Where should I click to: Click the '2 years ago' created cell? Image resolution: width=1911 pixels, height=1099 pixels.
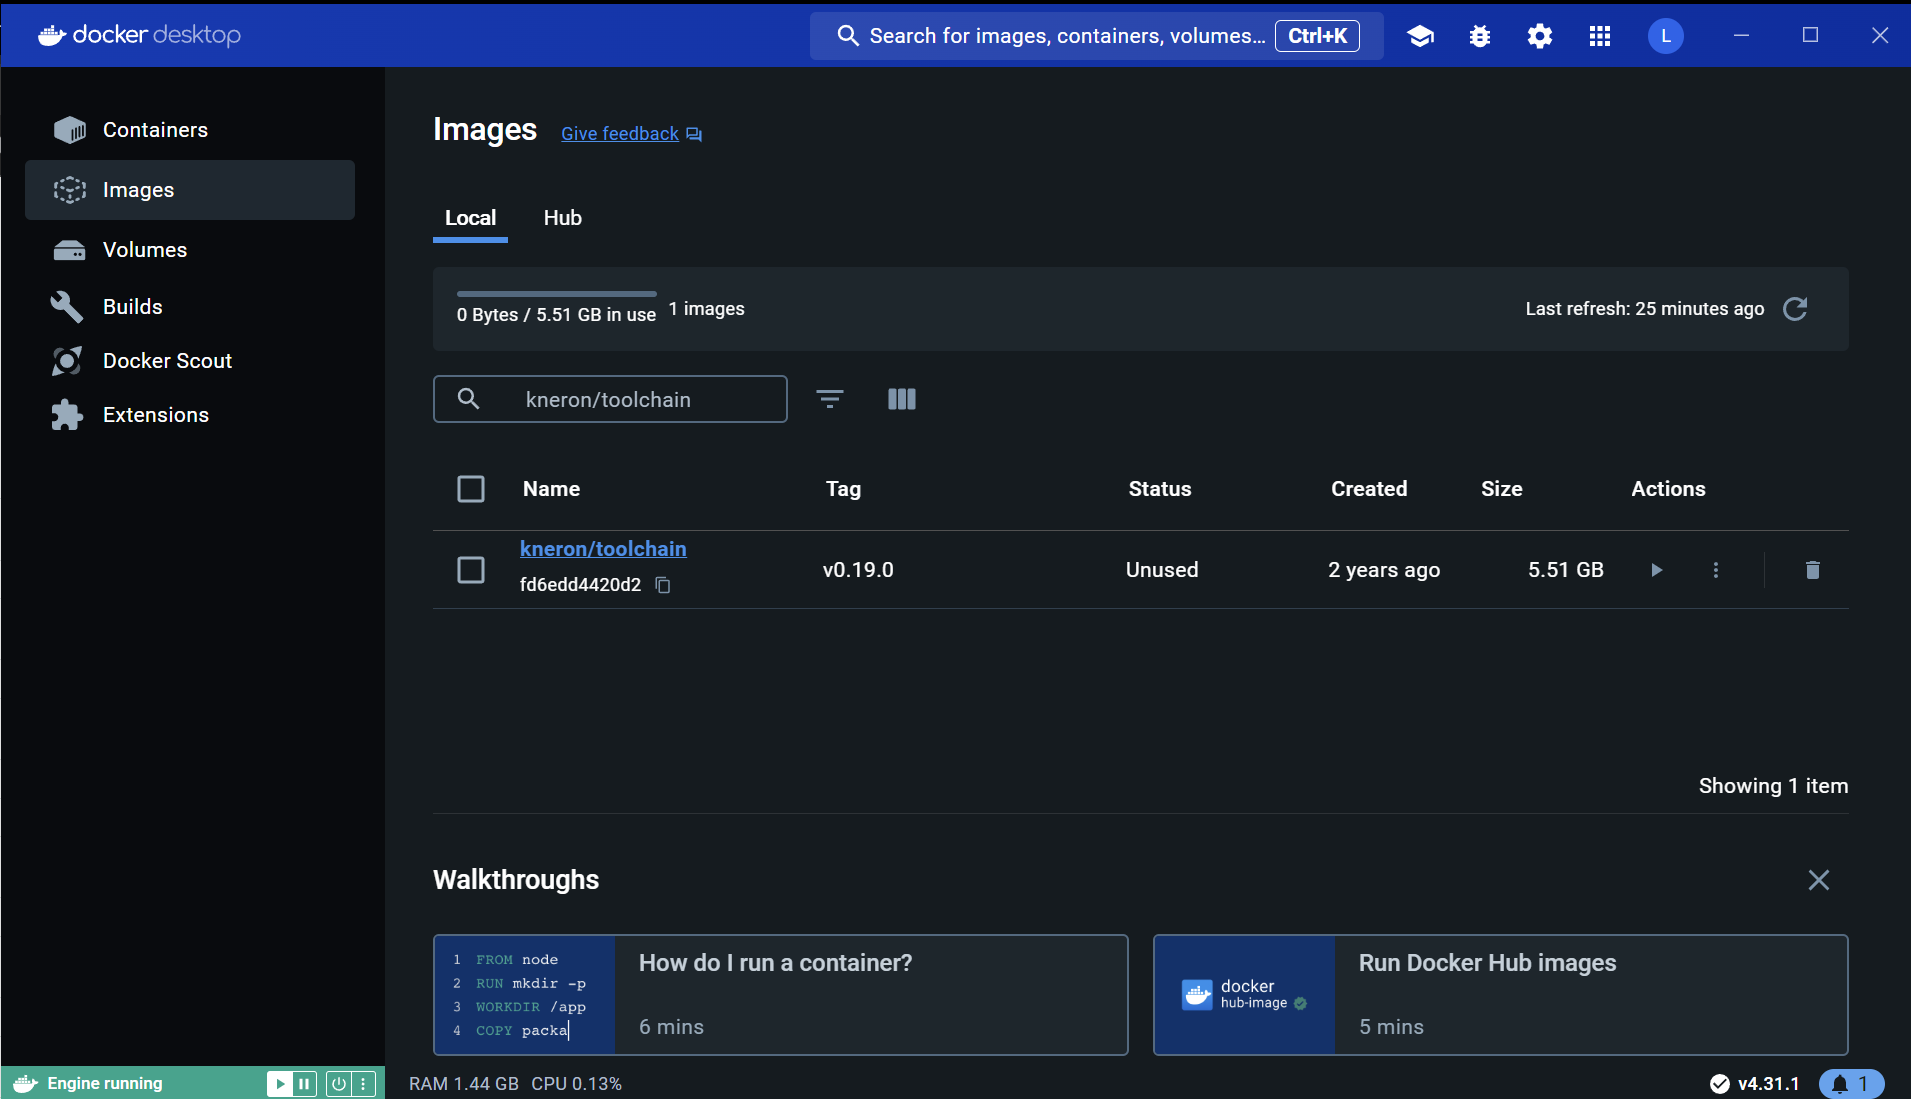(x=1384, y=570)
